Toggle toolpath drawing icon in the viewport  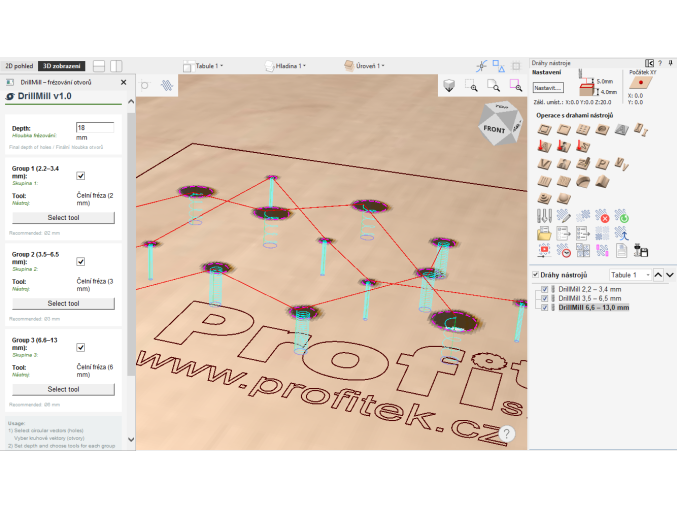(x=167, y=85)
